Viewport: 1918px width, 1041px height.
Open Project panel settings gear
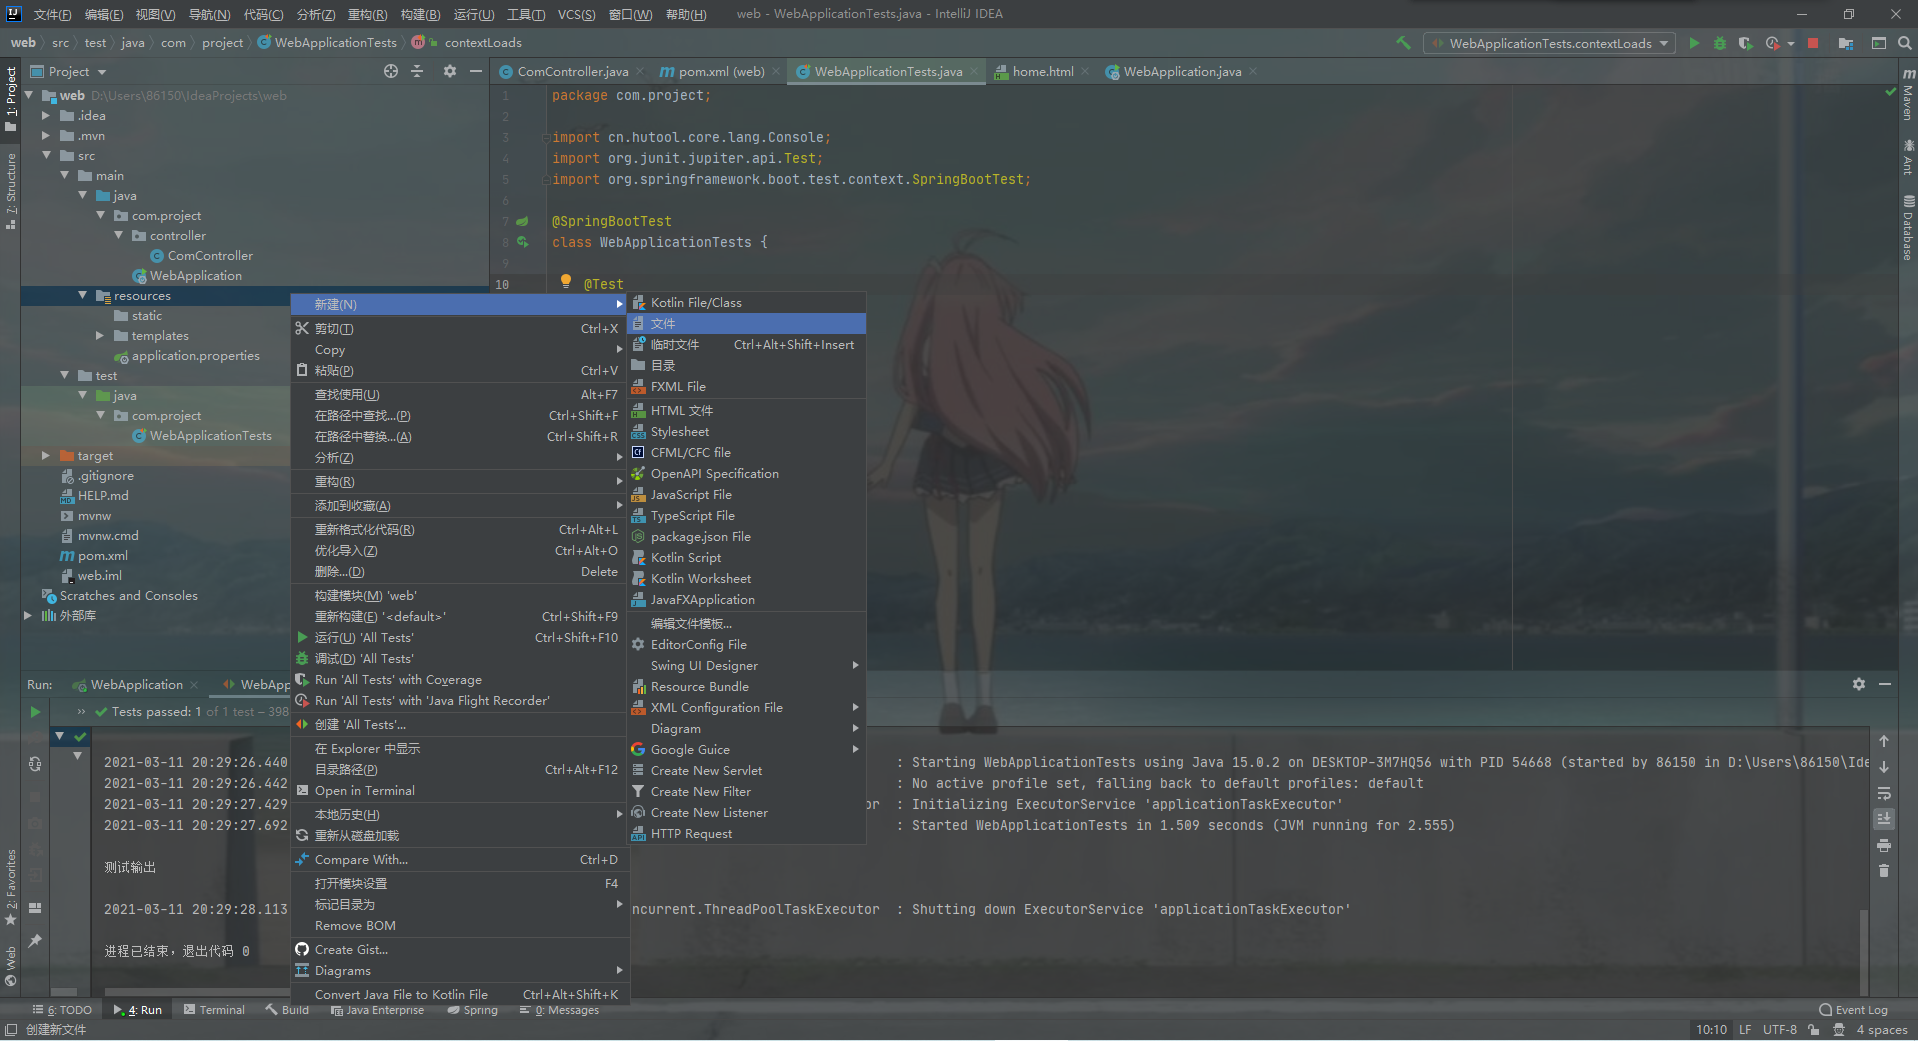[x=449, y=71]
